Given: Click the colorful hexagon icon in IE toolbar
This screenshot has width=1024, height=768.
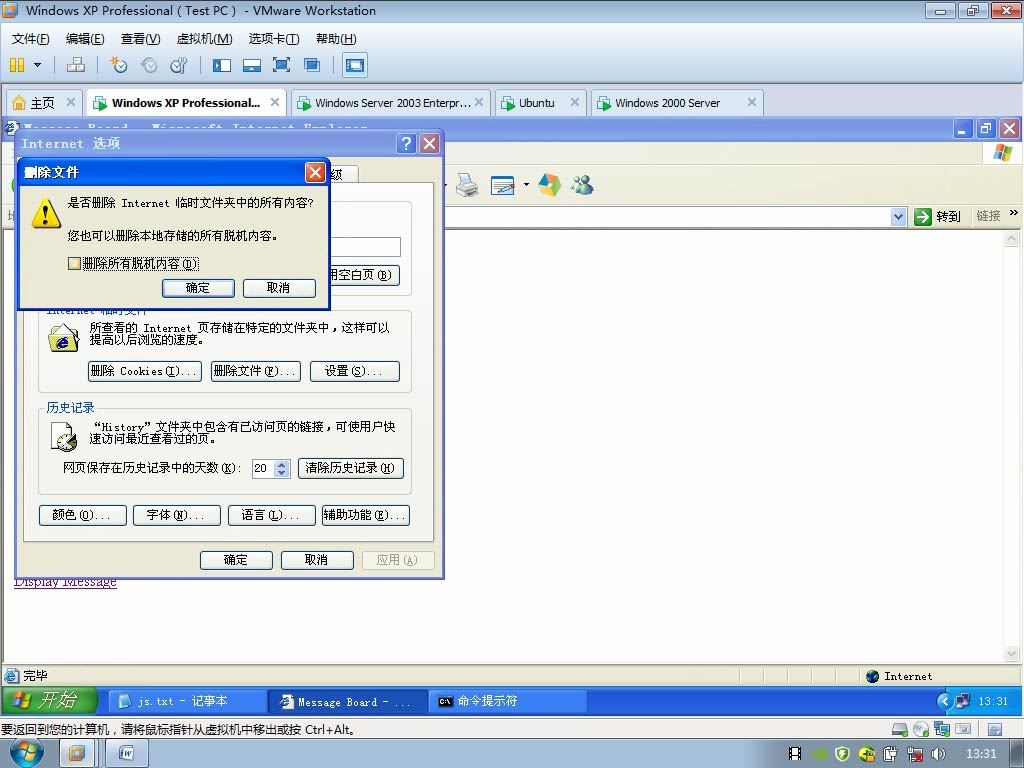Looking at the screenshot, I should pos(549,185).
